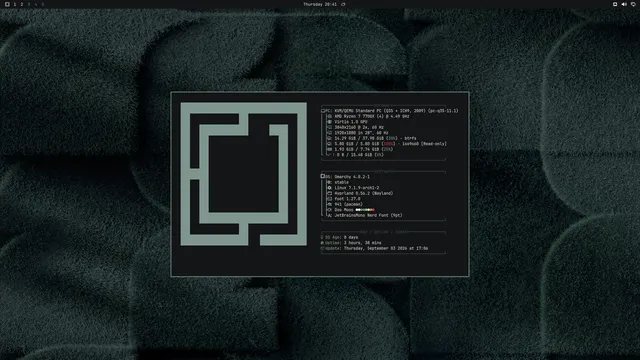Click the Uptime 3 hours line

[351, 243]
